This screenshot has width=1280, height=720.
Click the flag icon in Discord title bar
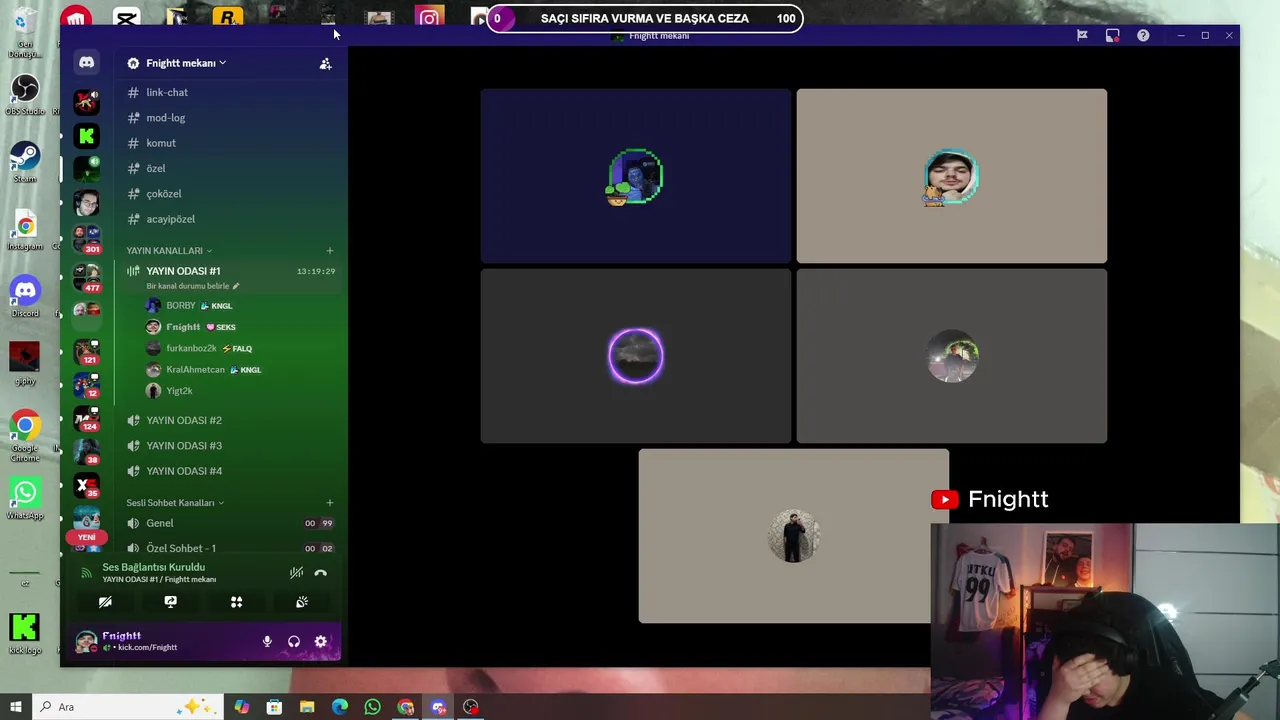1082,35
